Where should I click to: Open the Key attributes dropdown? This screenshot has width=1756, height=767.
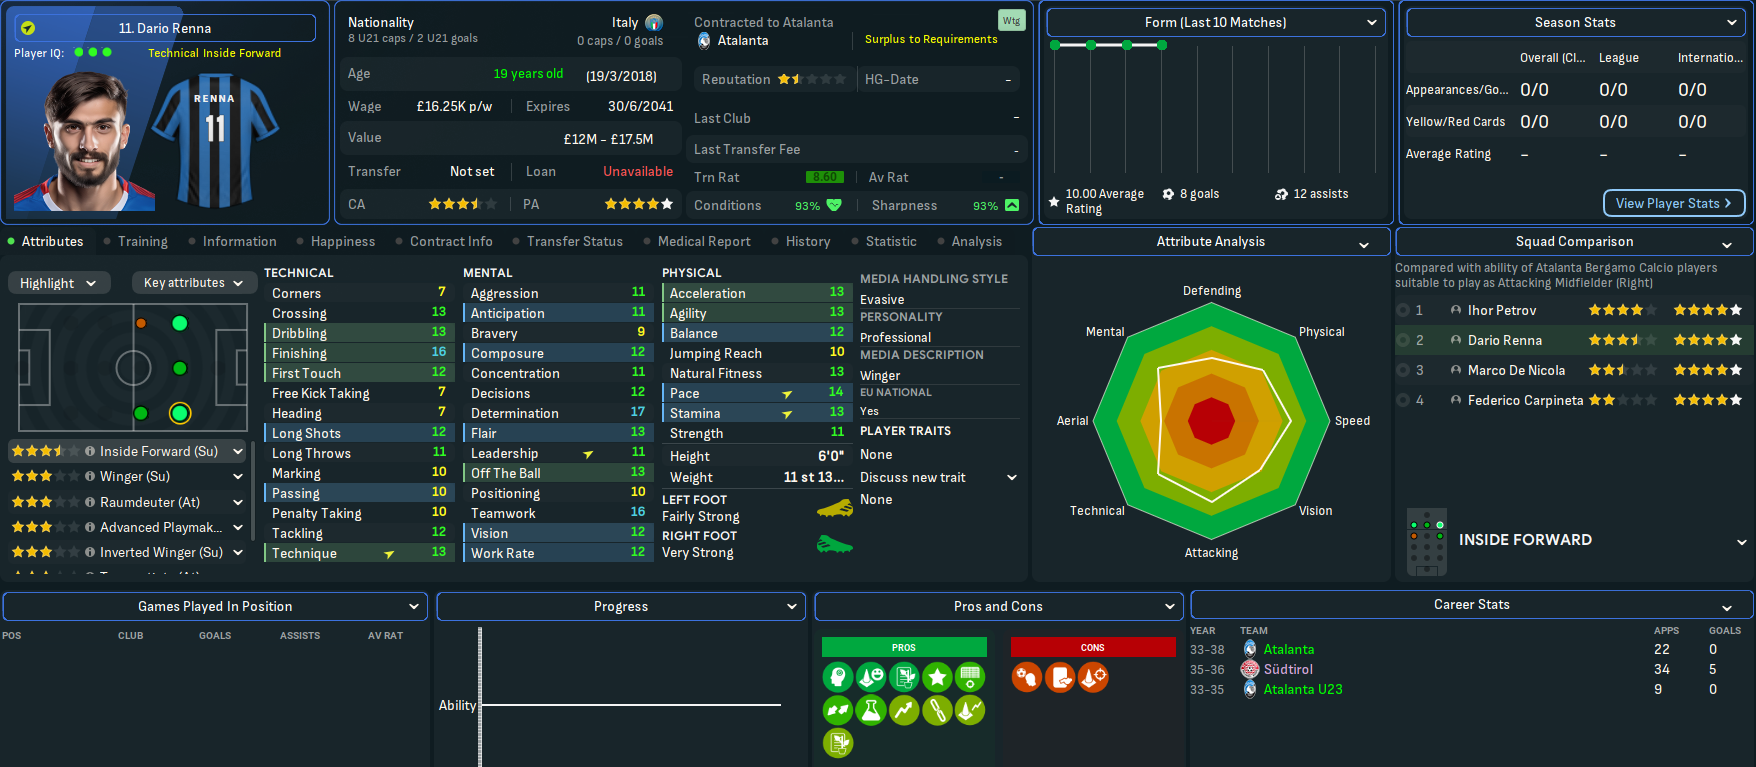point(193,283)
